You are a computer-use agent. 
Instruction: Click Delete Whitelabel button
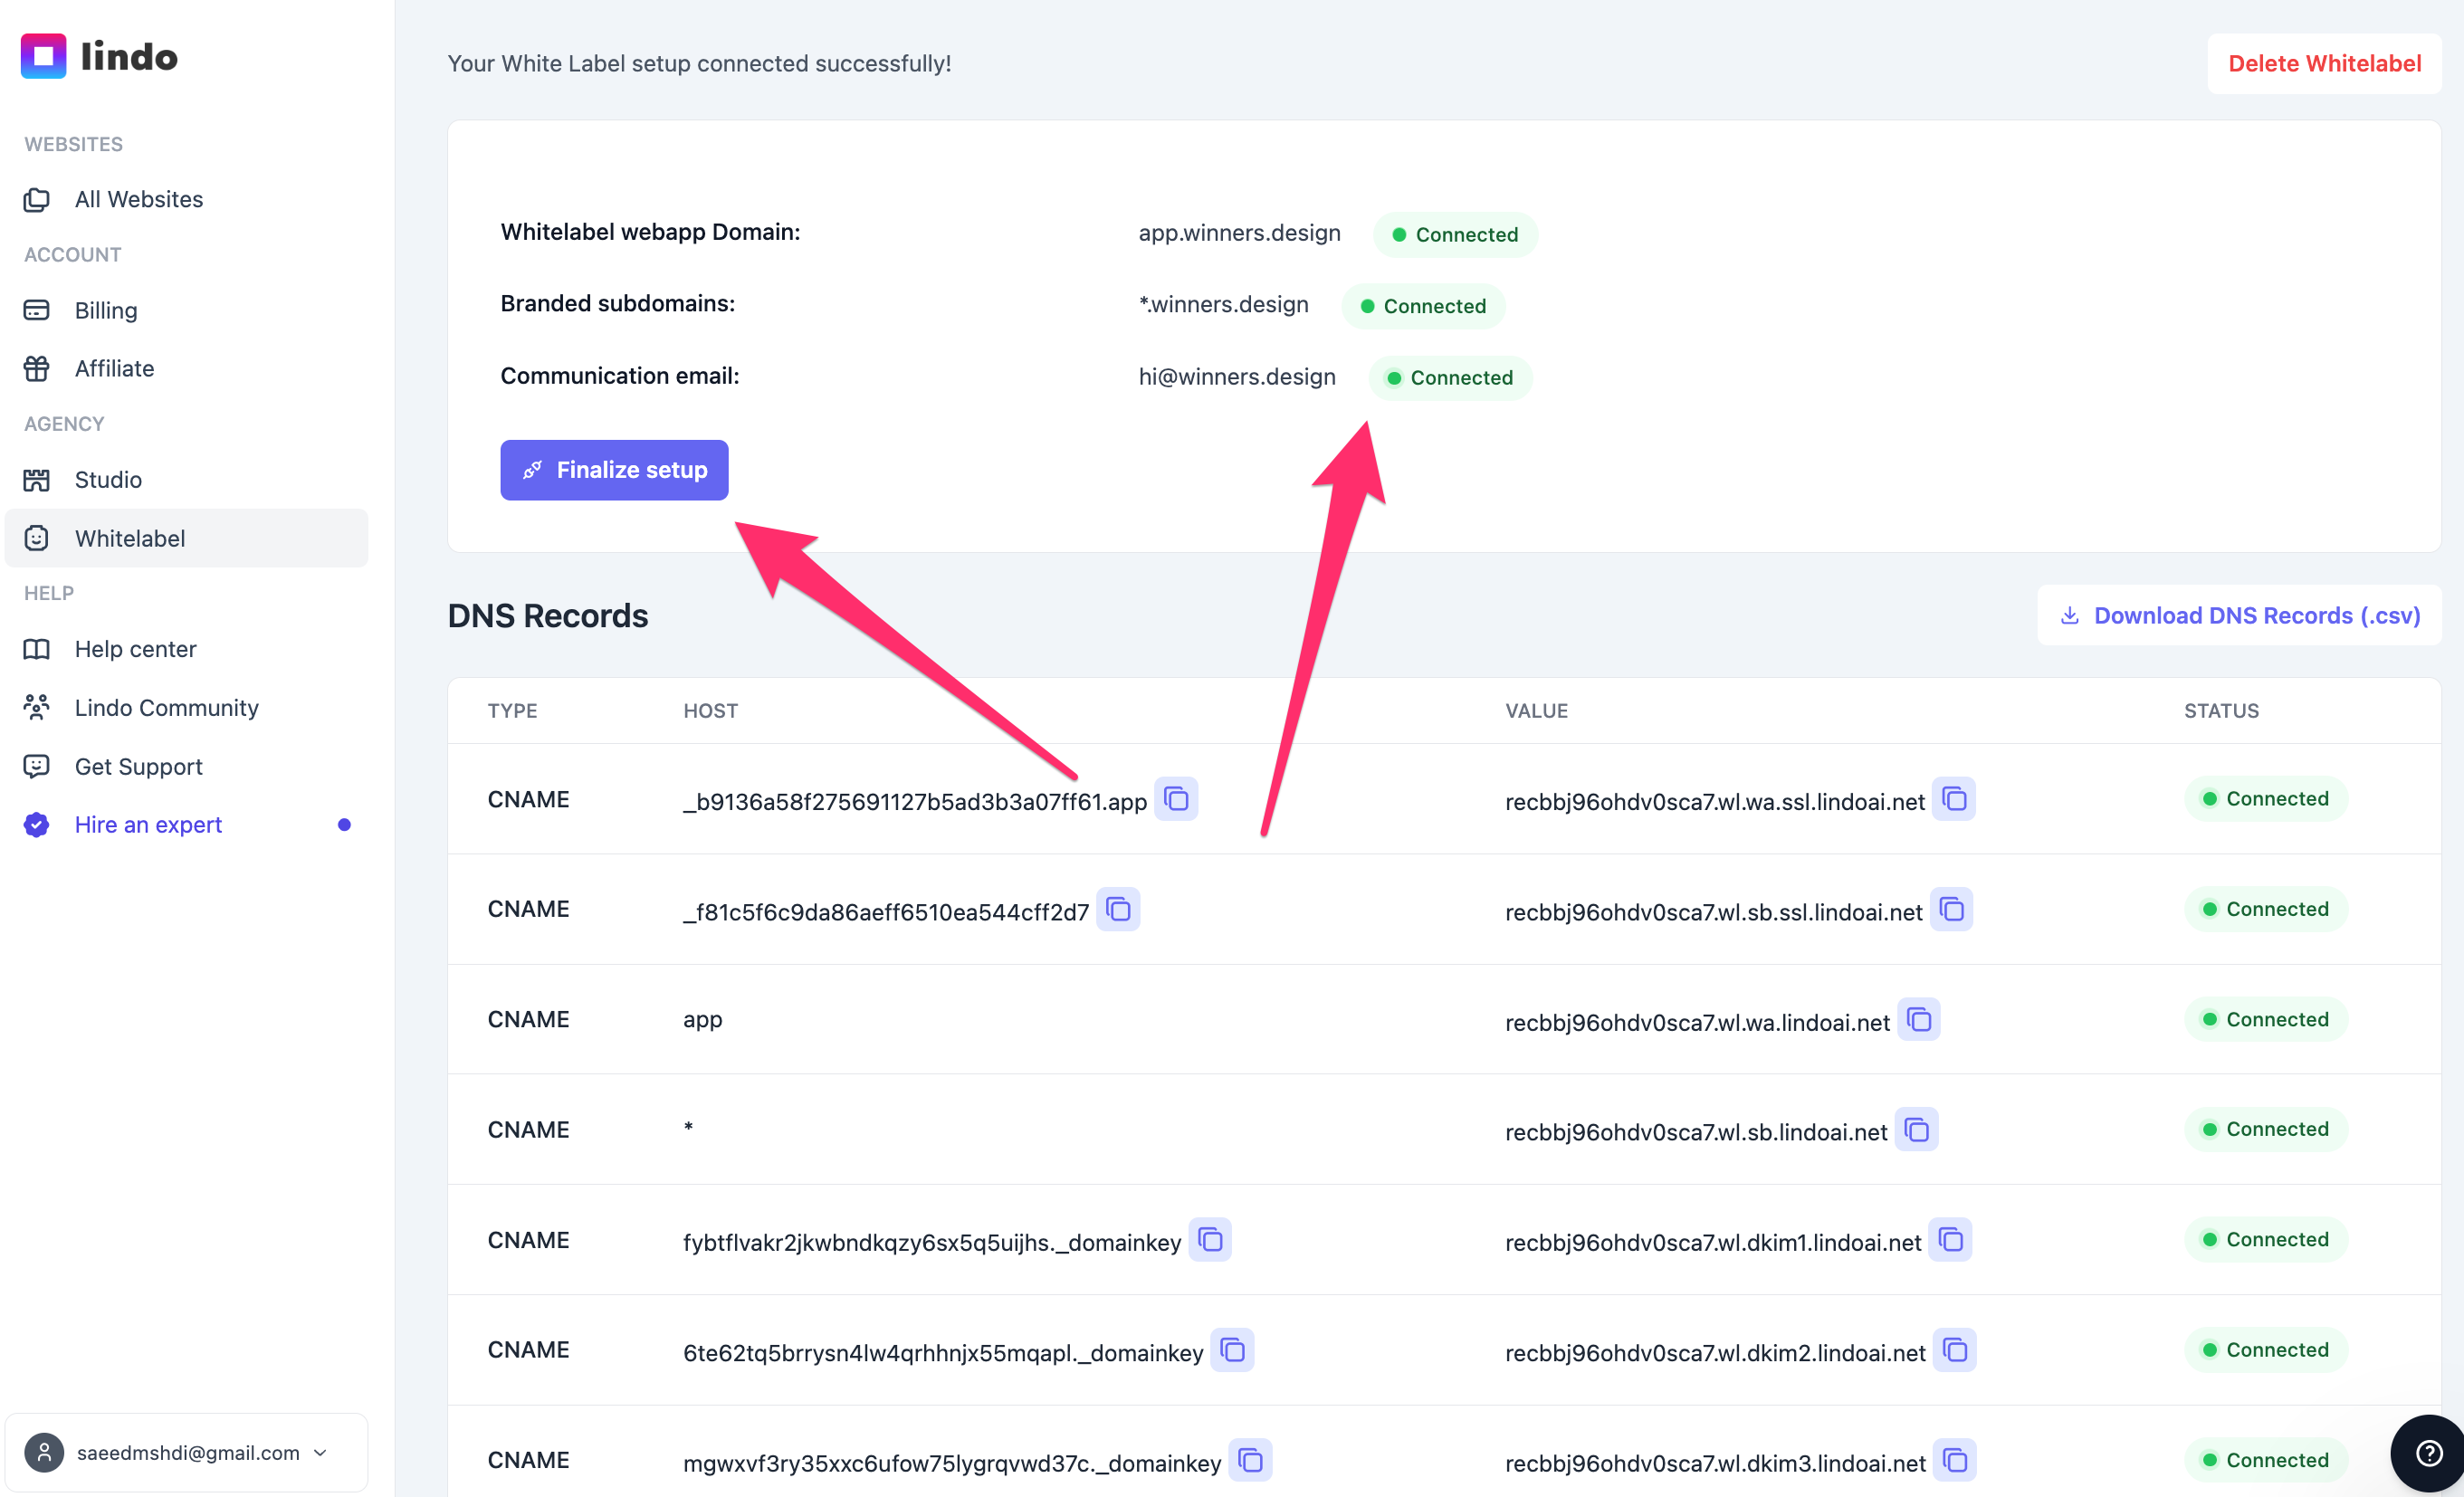tap(2324, 64)
